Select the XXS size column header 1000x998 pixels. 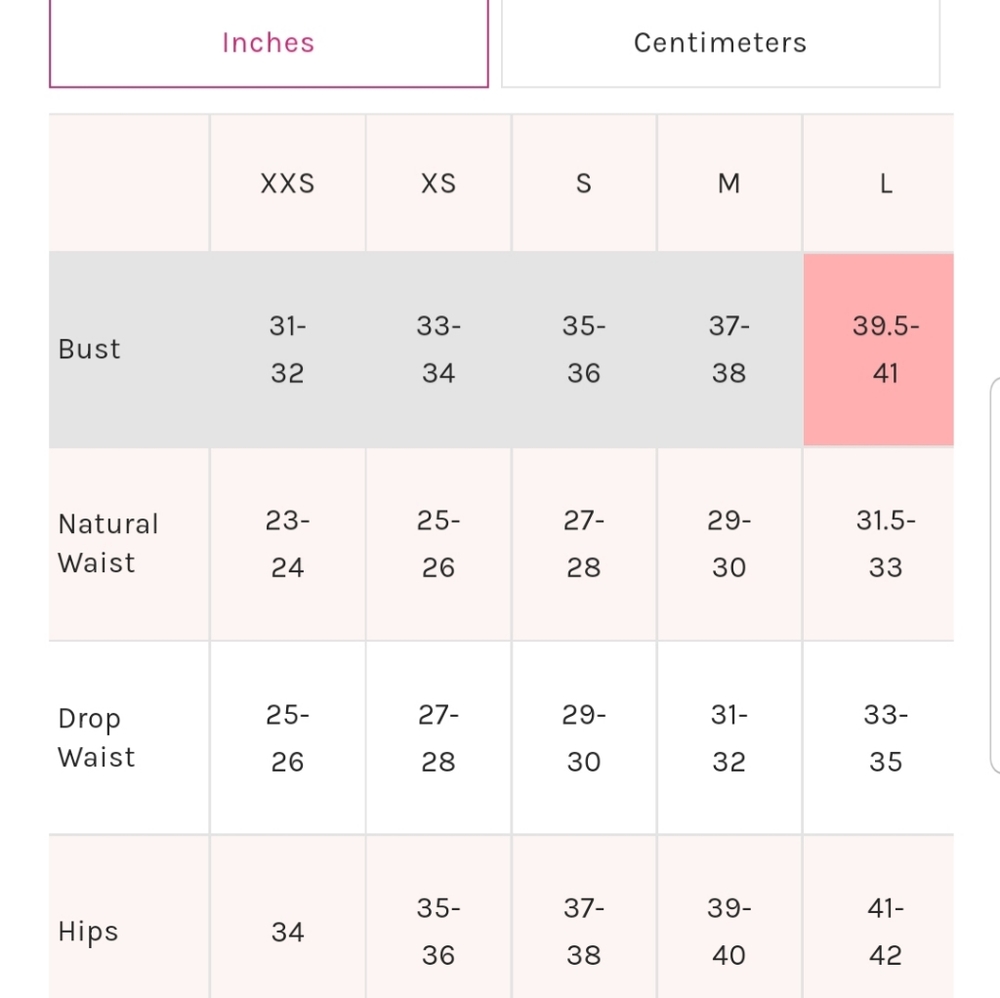(288, 184)
